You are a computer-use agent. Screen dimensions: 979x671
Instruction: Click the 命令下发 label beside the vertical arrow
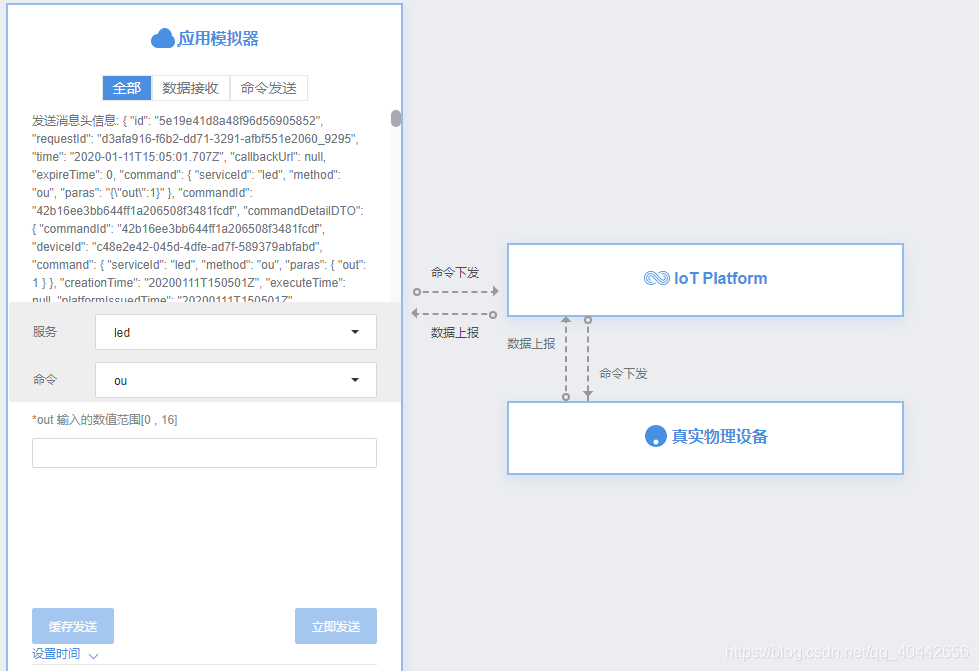[x=623, y=374]
